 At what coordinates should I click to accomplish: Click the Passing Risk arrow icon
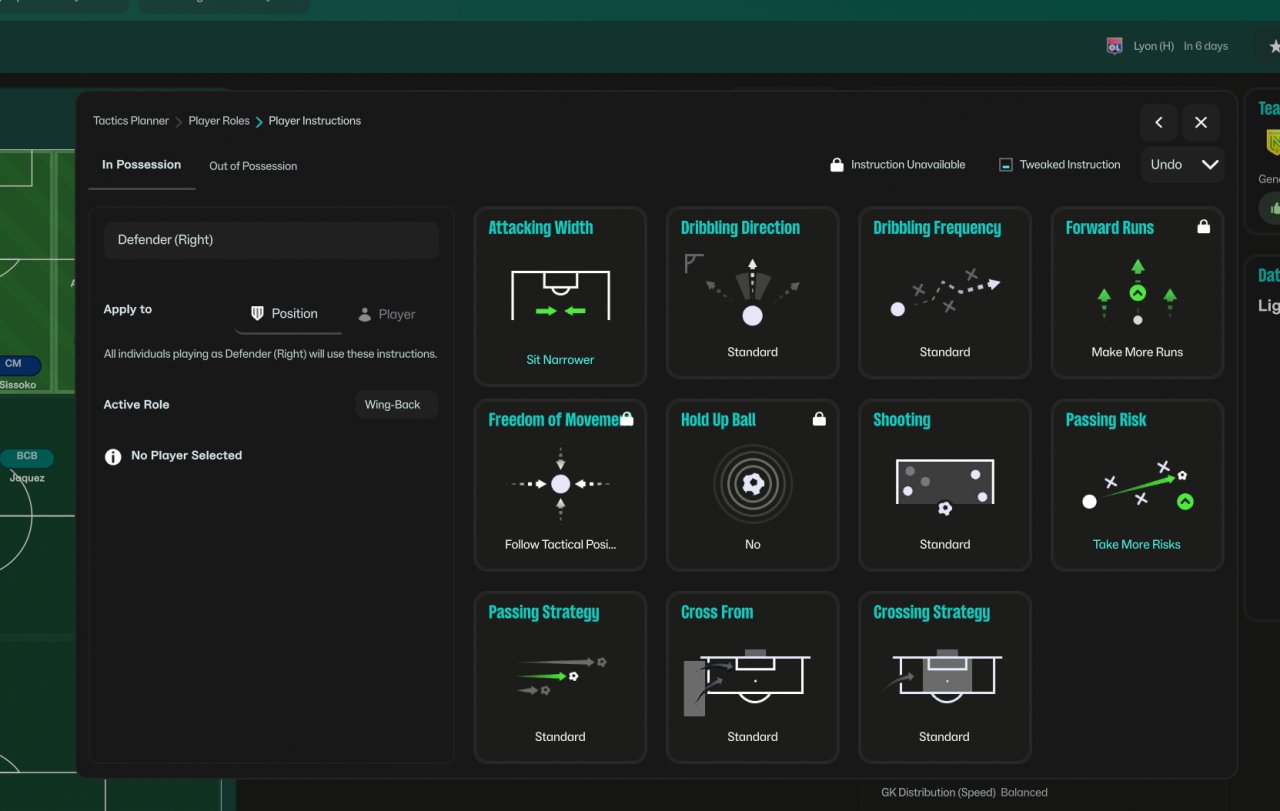click(x=1137, y=485)
